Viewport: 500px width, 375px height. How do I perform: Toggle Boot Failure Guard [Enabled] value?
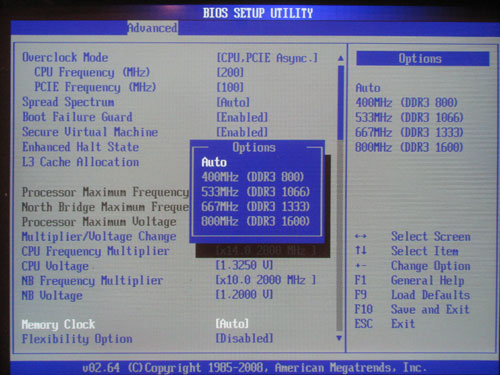(x=242, y=117)
